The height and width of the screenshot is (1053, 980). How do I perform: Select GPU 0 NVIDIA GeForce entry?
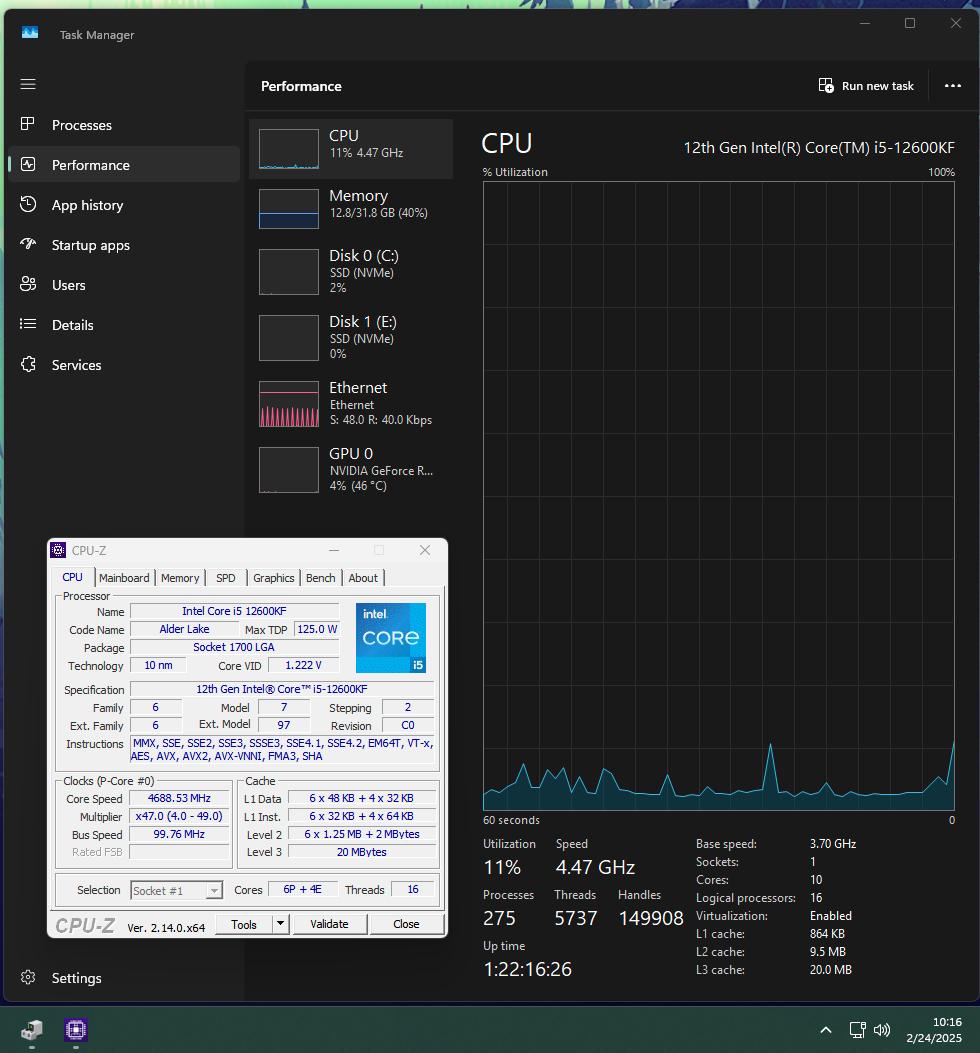[351, 469]
